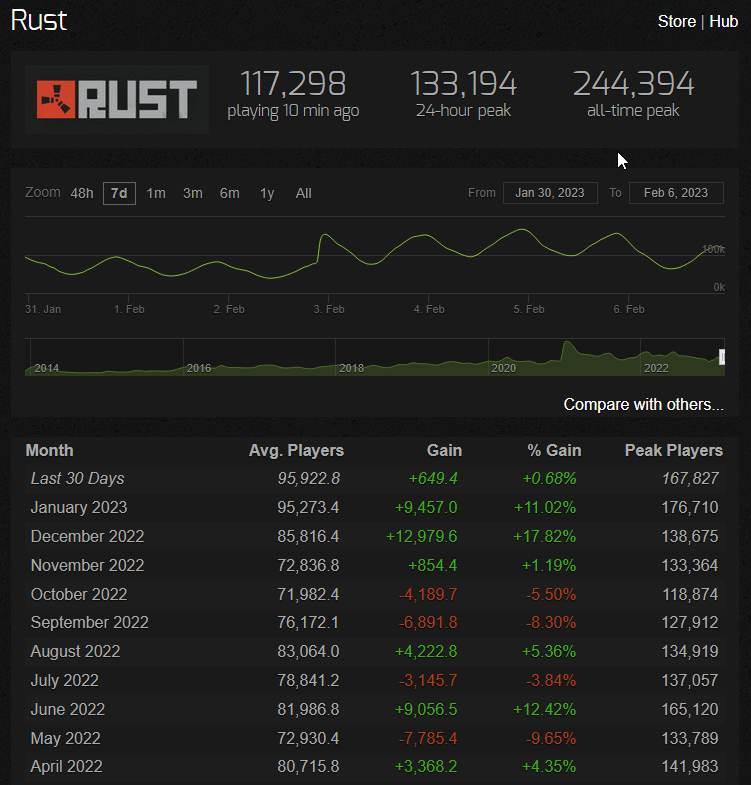This screenshot has height=785, width=751.
Task: Select the November 2022 row label
Action: [x=88, y=566]
